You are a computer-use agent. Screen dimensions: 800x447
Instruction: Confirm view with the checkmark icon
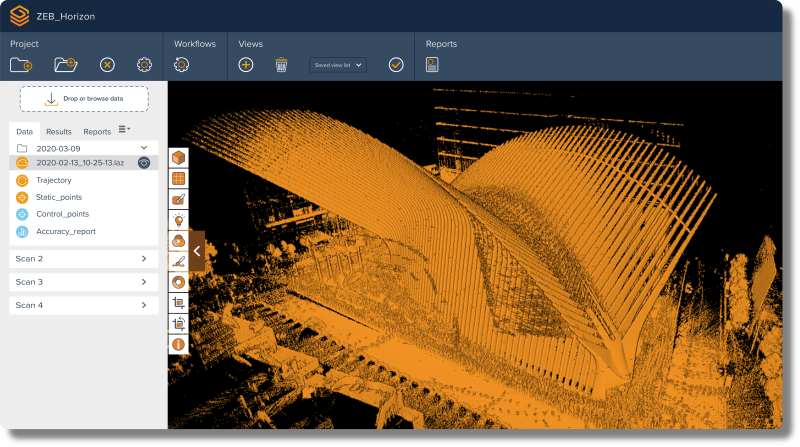(396, 65)
